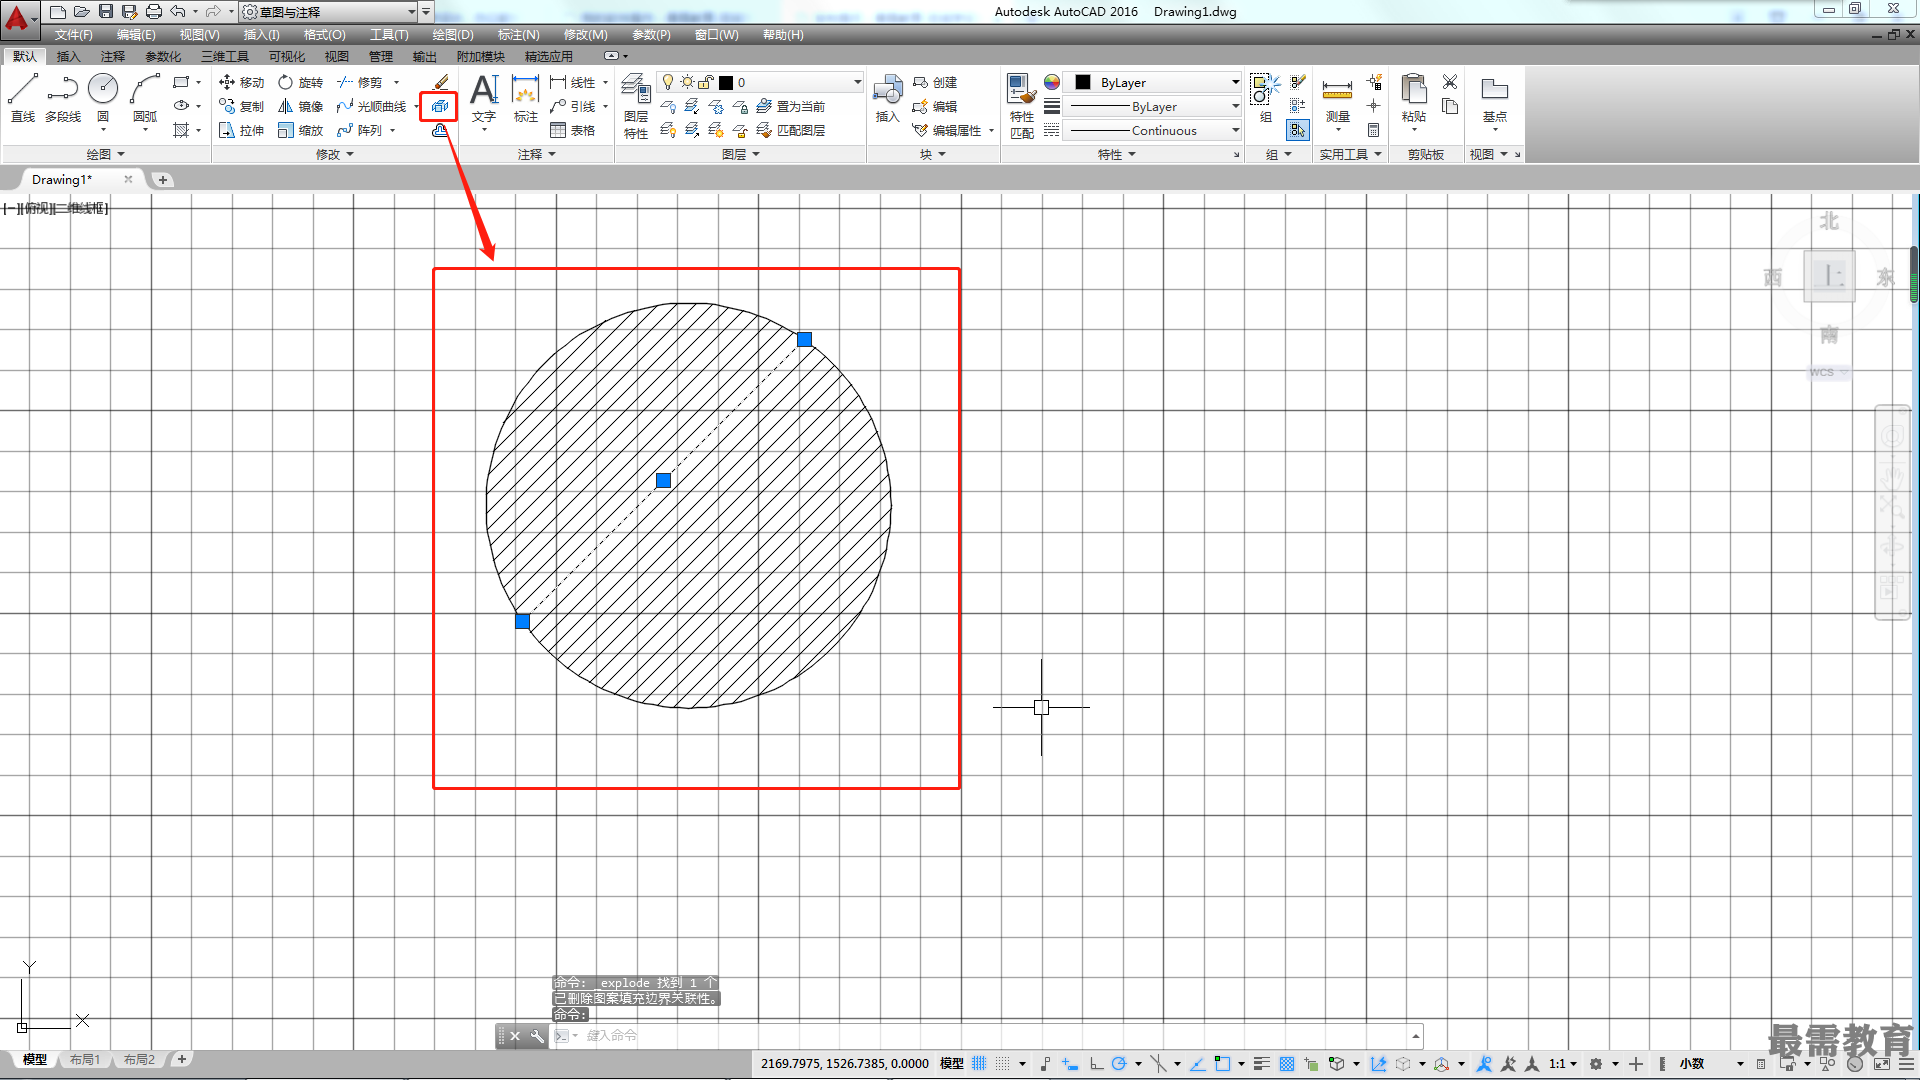Open the Continuous linetype dropdown

pyautogui.click(x=1235, y=130)
